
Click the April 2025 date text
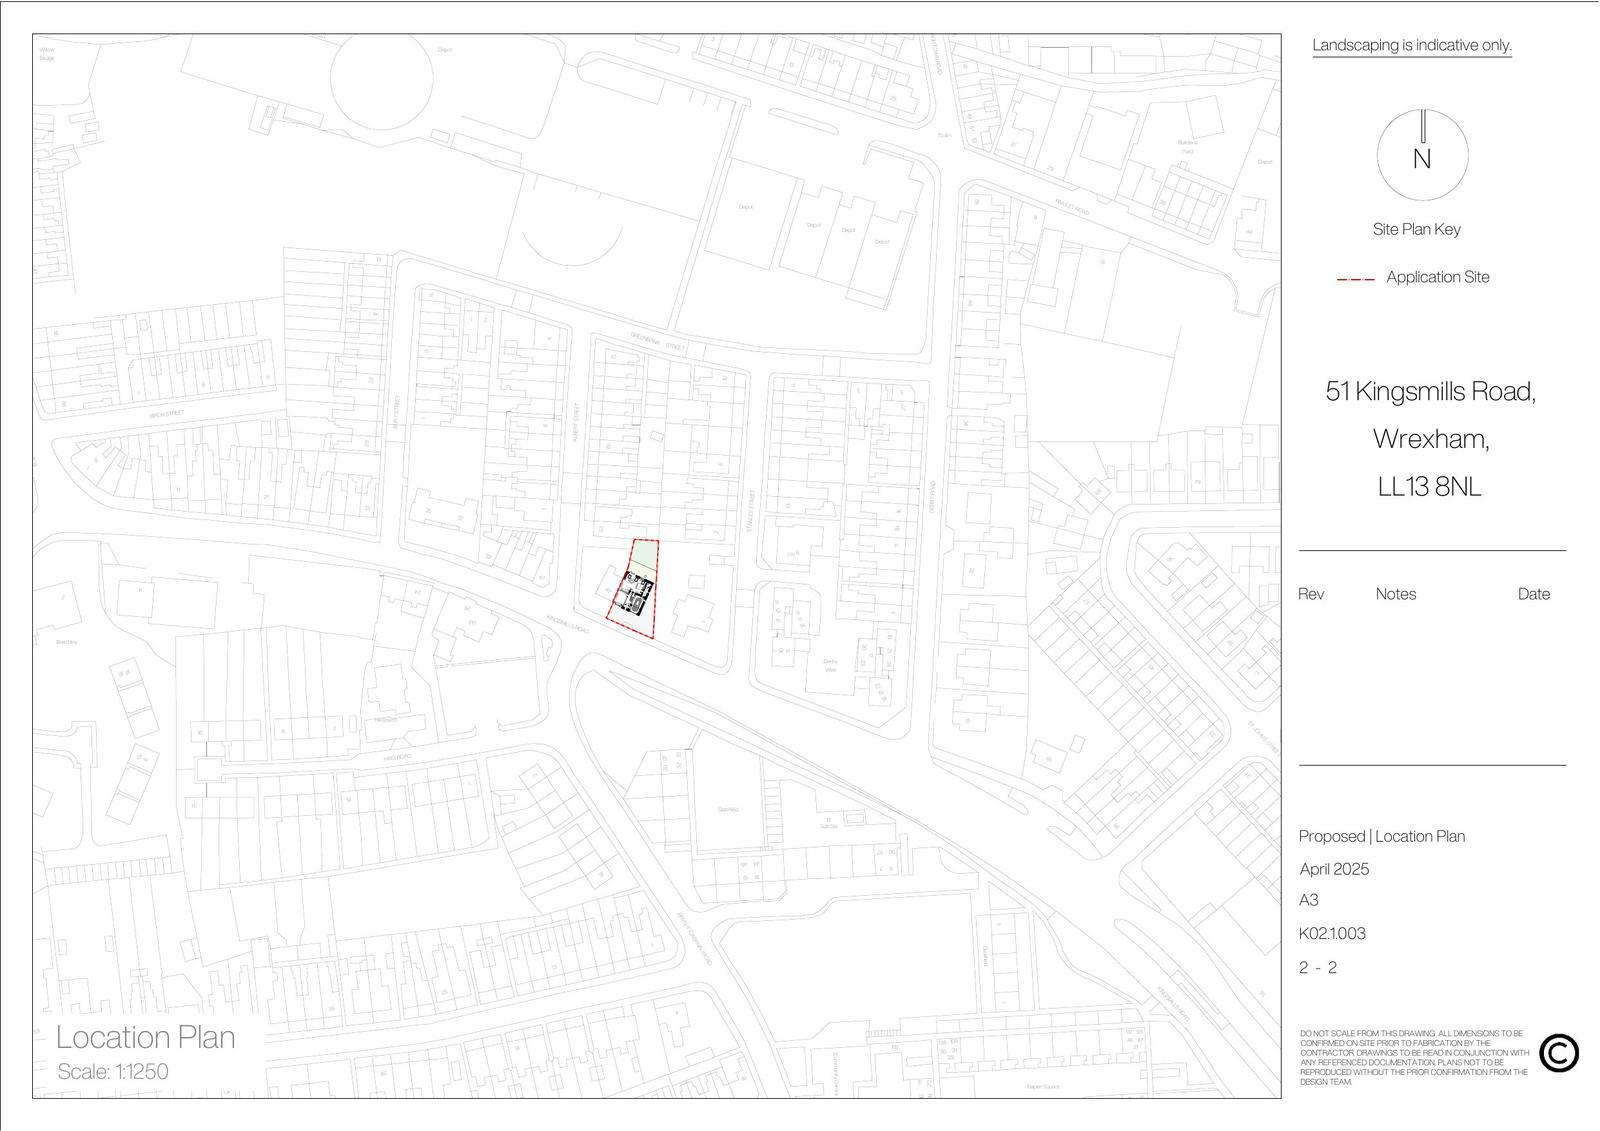point(1334,869)
